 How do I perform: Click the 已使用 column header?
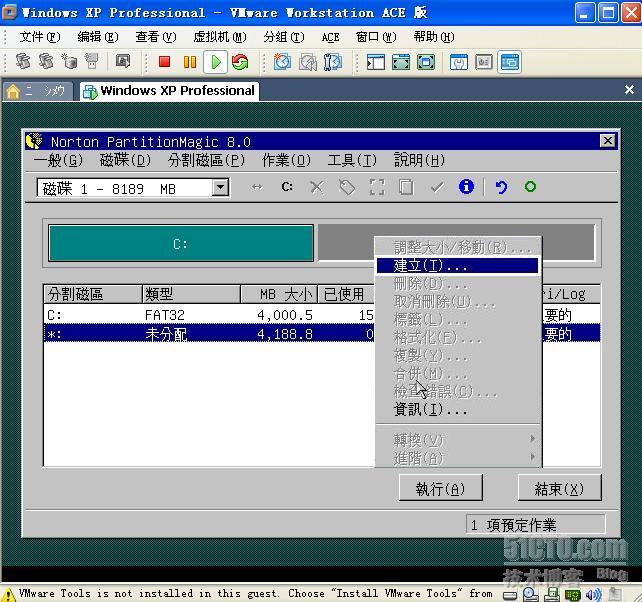[x=346, y=294]
